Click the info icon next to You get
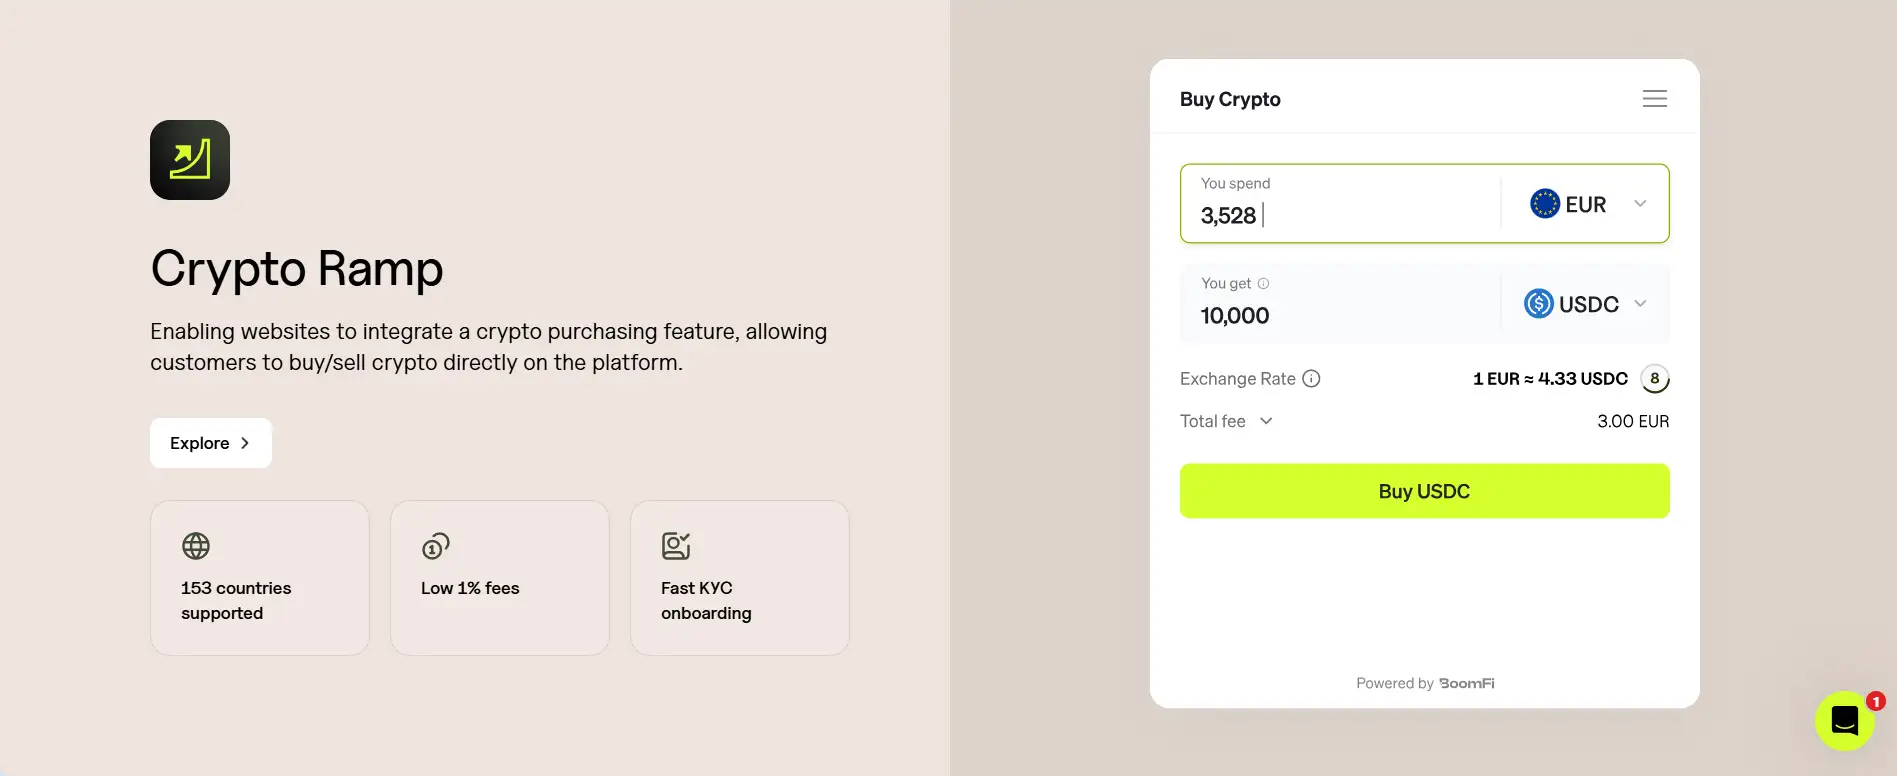 click(1263, 284)
